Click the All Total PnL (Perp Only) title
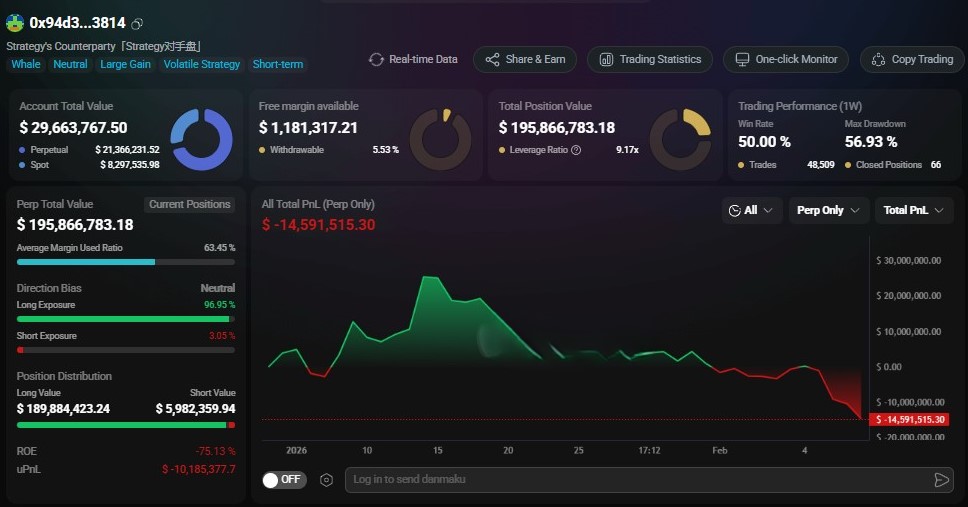 click(x=318, y=204)
